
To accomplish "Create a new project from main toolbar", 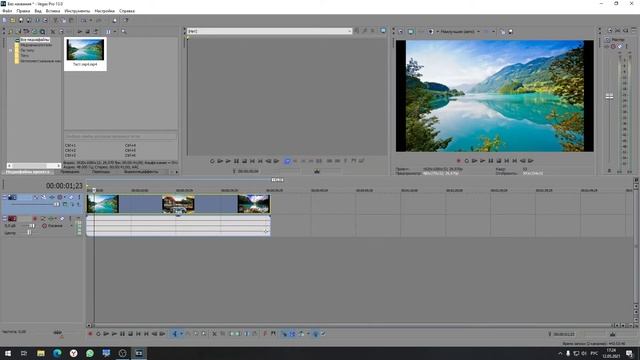I will pyautogui.click(x=4, y=20).
